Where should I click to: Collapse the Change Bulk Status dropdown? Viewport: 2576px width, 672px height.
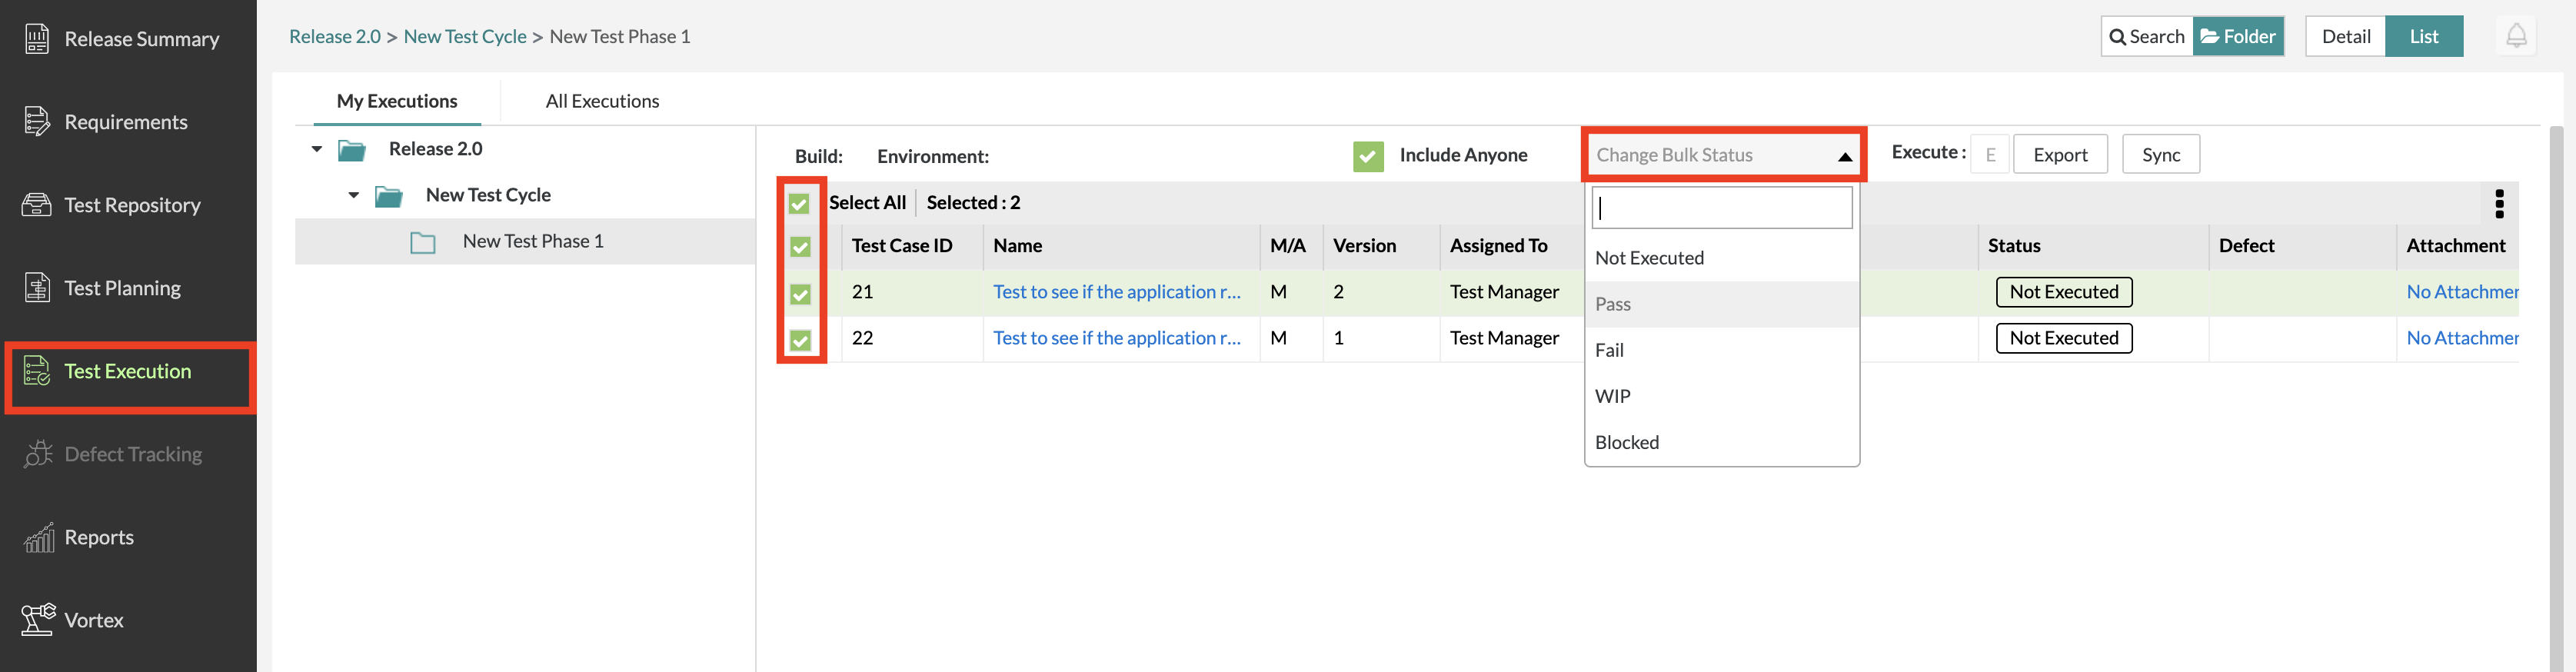1844,156
